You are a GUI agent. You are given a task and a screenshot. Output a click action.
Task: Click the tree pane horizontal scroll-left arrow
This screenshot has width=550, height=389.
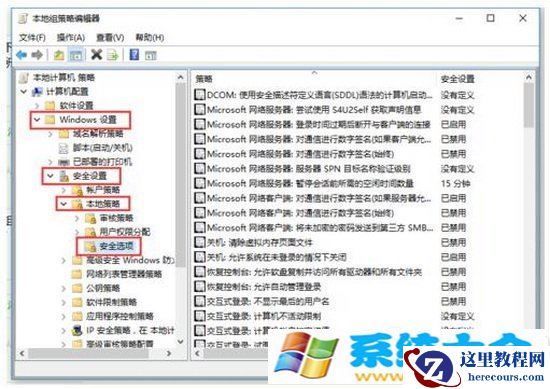[22, 353]
